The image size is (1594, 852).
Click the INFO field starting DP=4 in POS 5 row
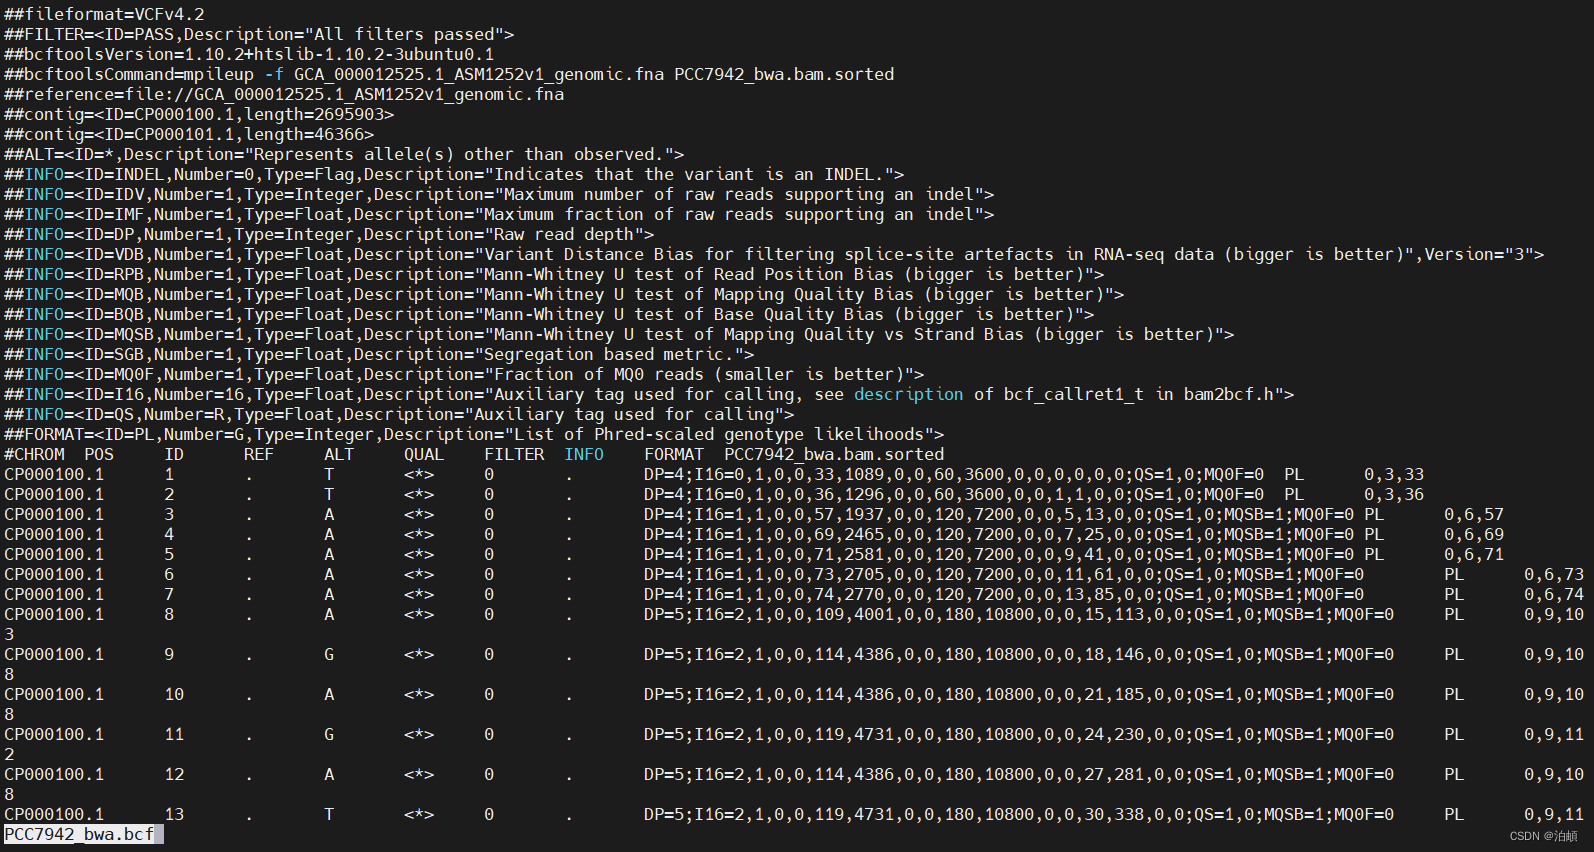pos(999,554)
